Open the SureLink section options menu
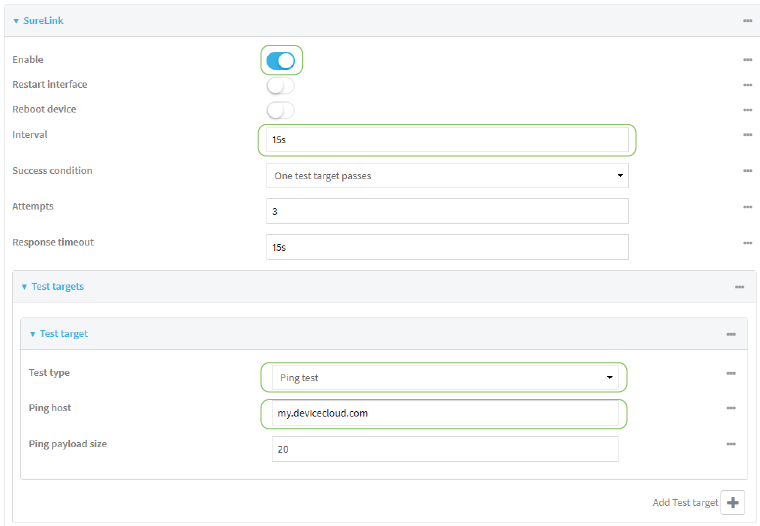This screenshot has width=760, height=526. coord(746,20)
